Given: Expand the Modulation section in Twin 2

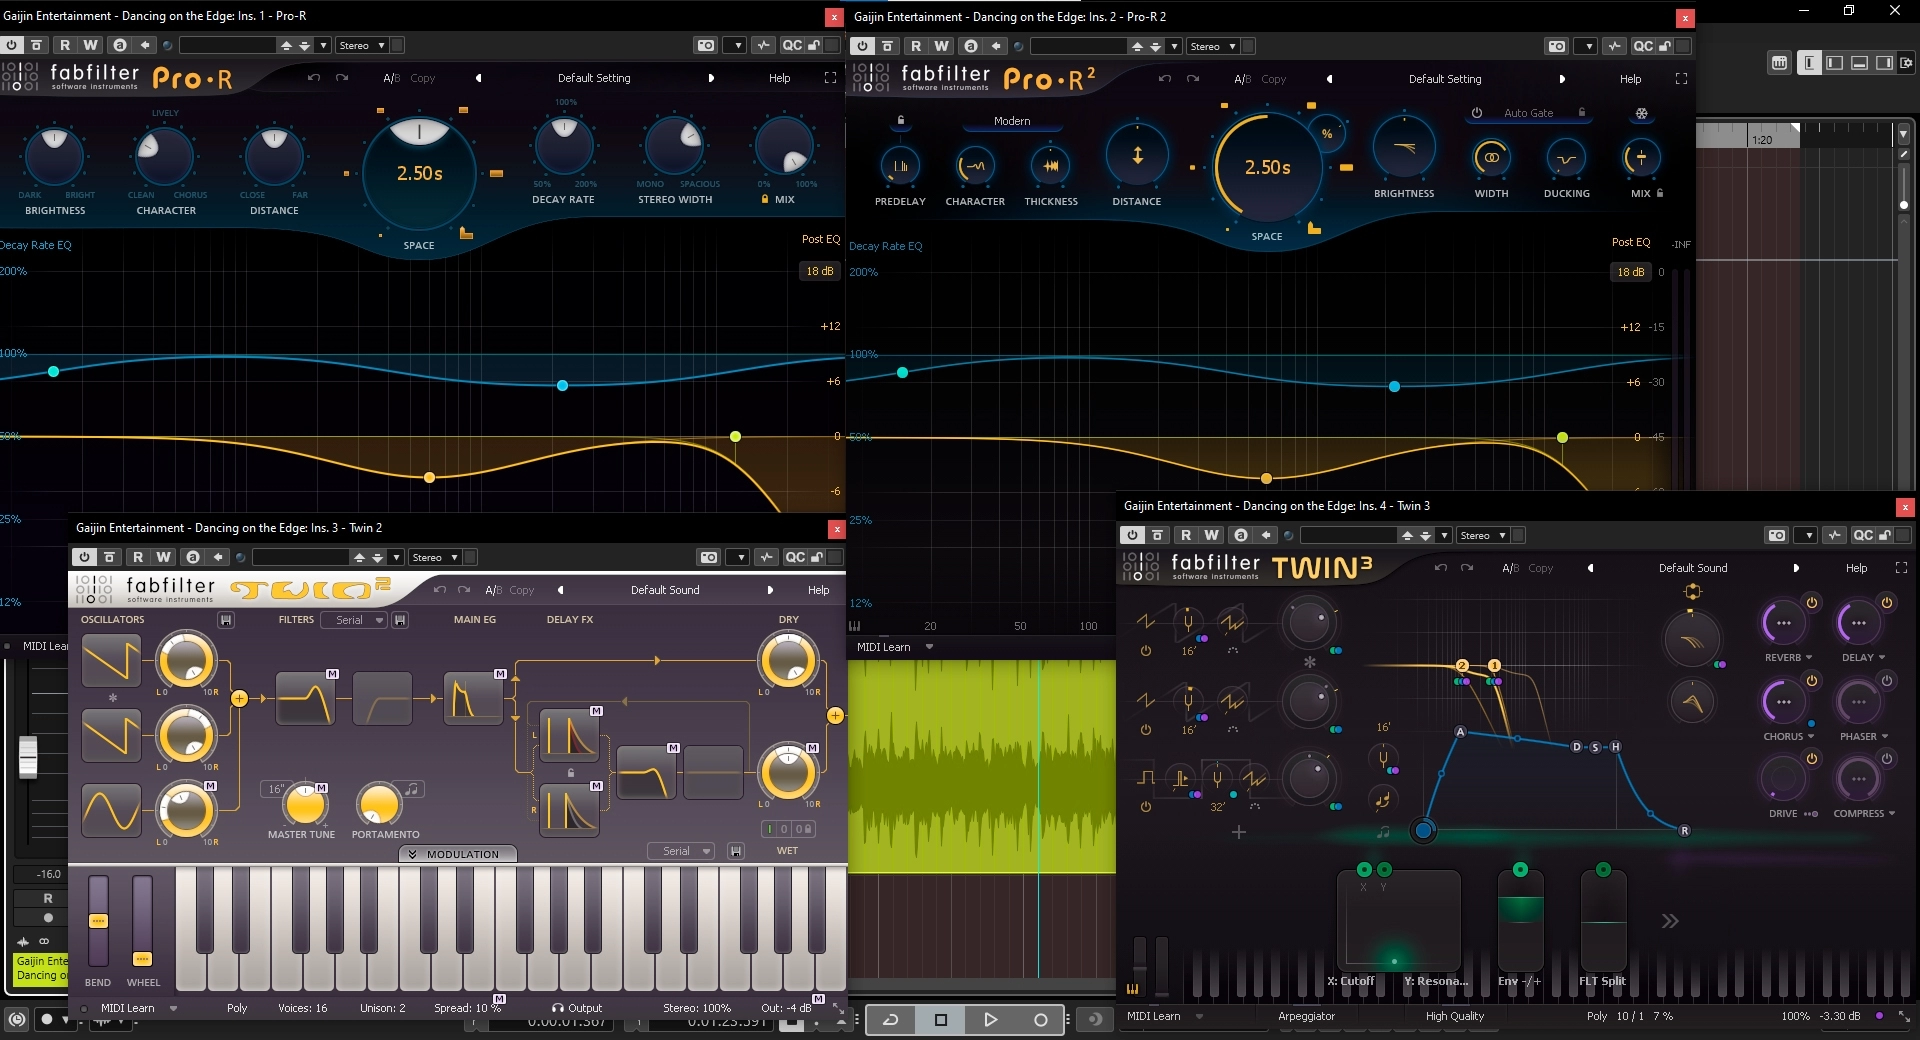Looking at the screenshot, I should click(458, 854).
